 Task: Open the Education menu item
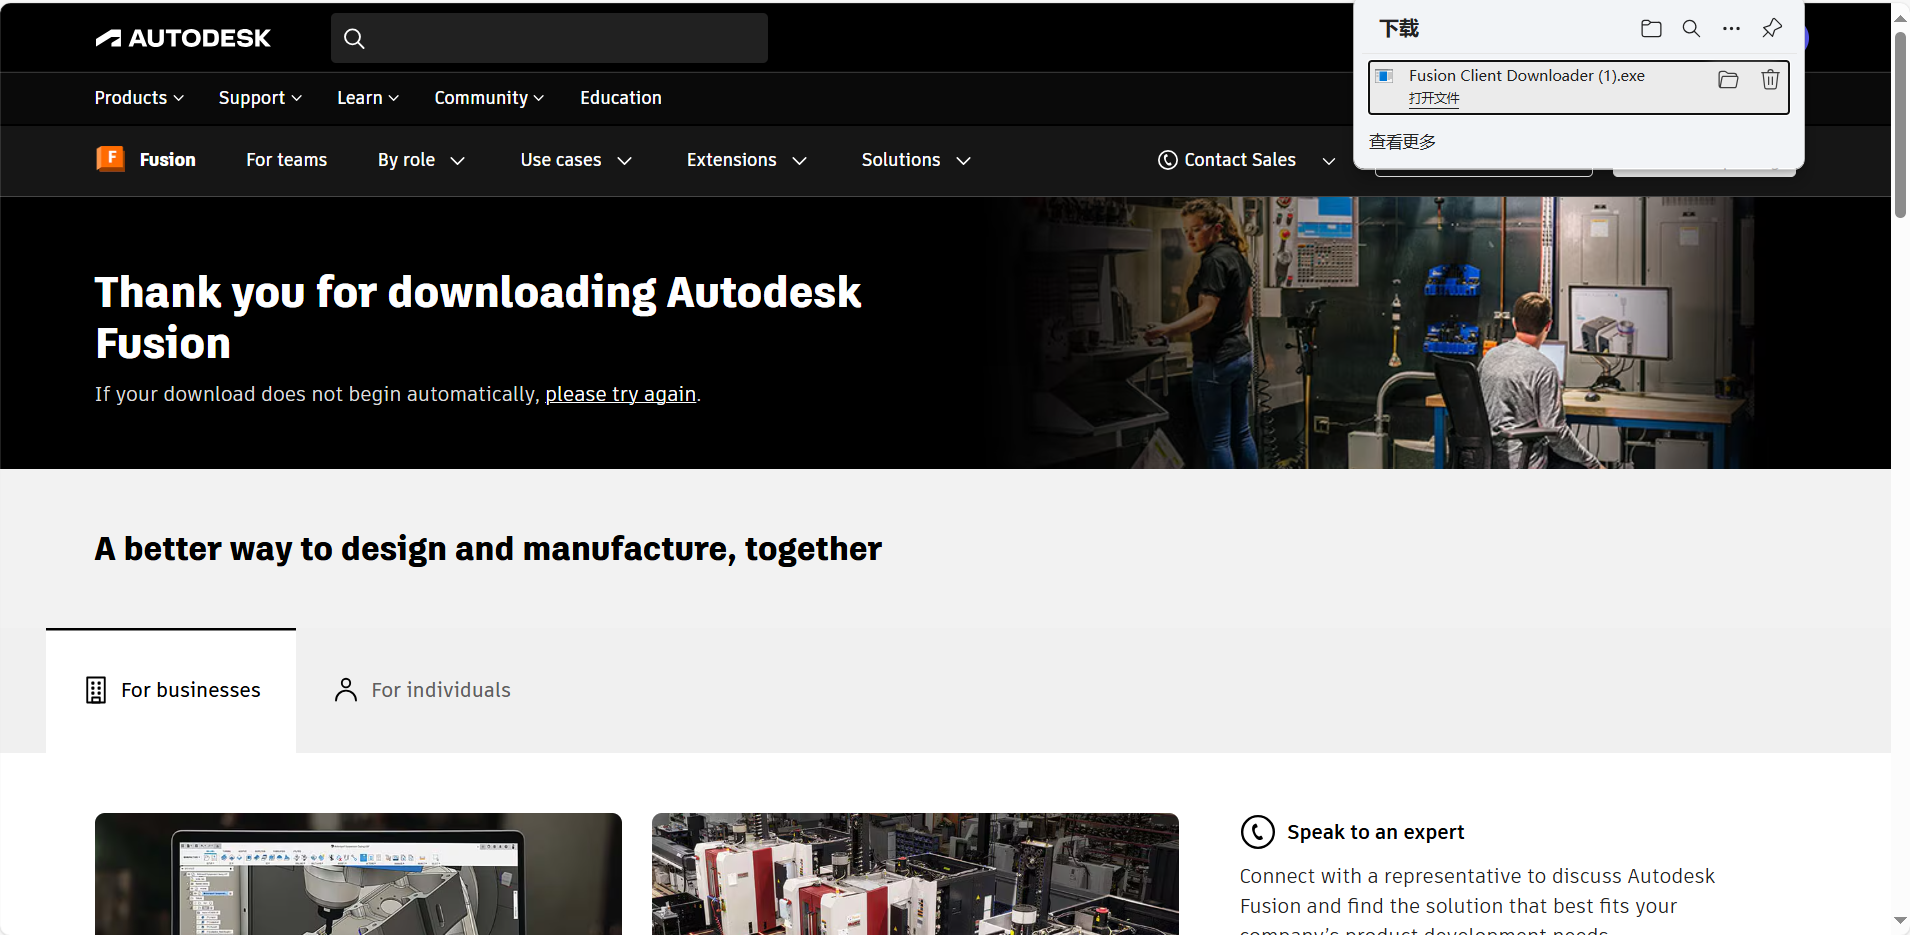point(620,98)
